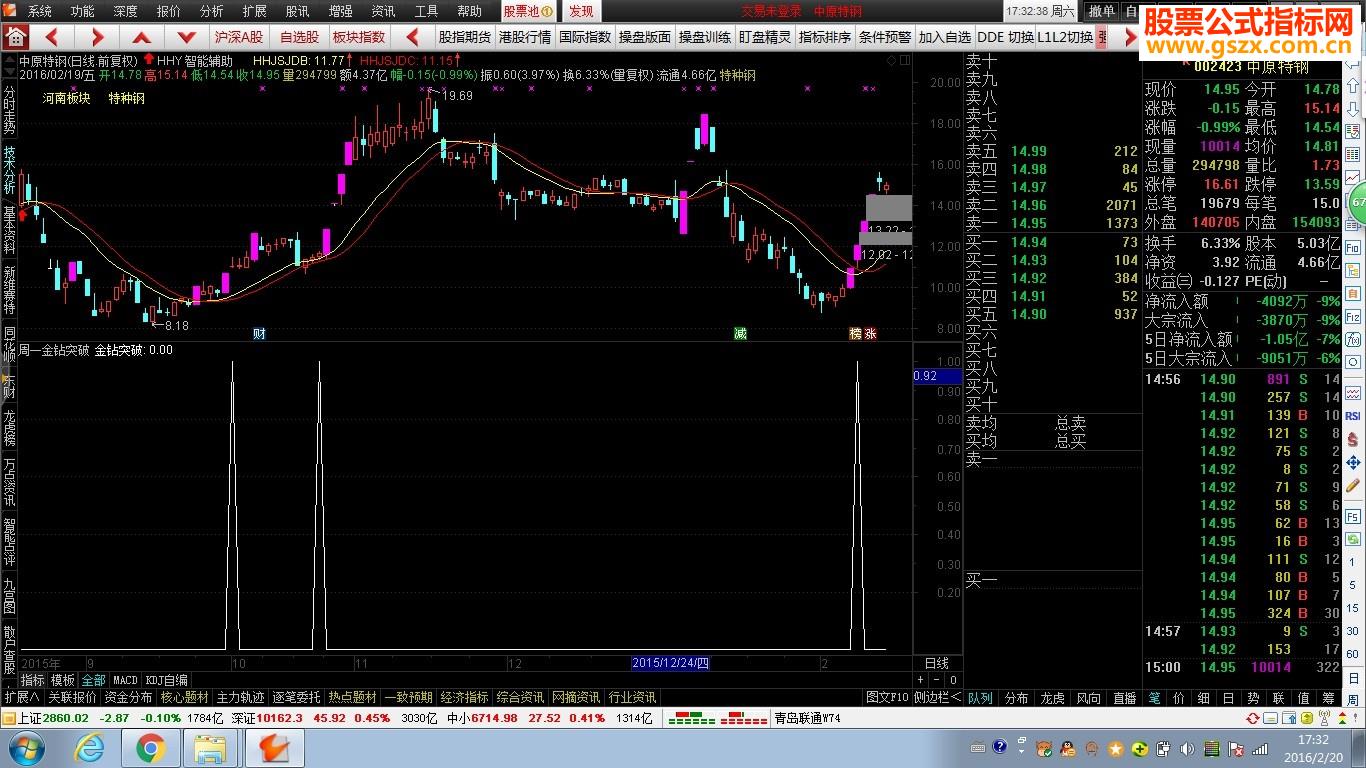
Task: Click the stock software taskbar icon
Action: coord(274,749)
